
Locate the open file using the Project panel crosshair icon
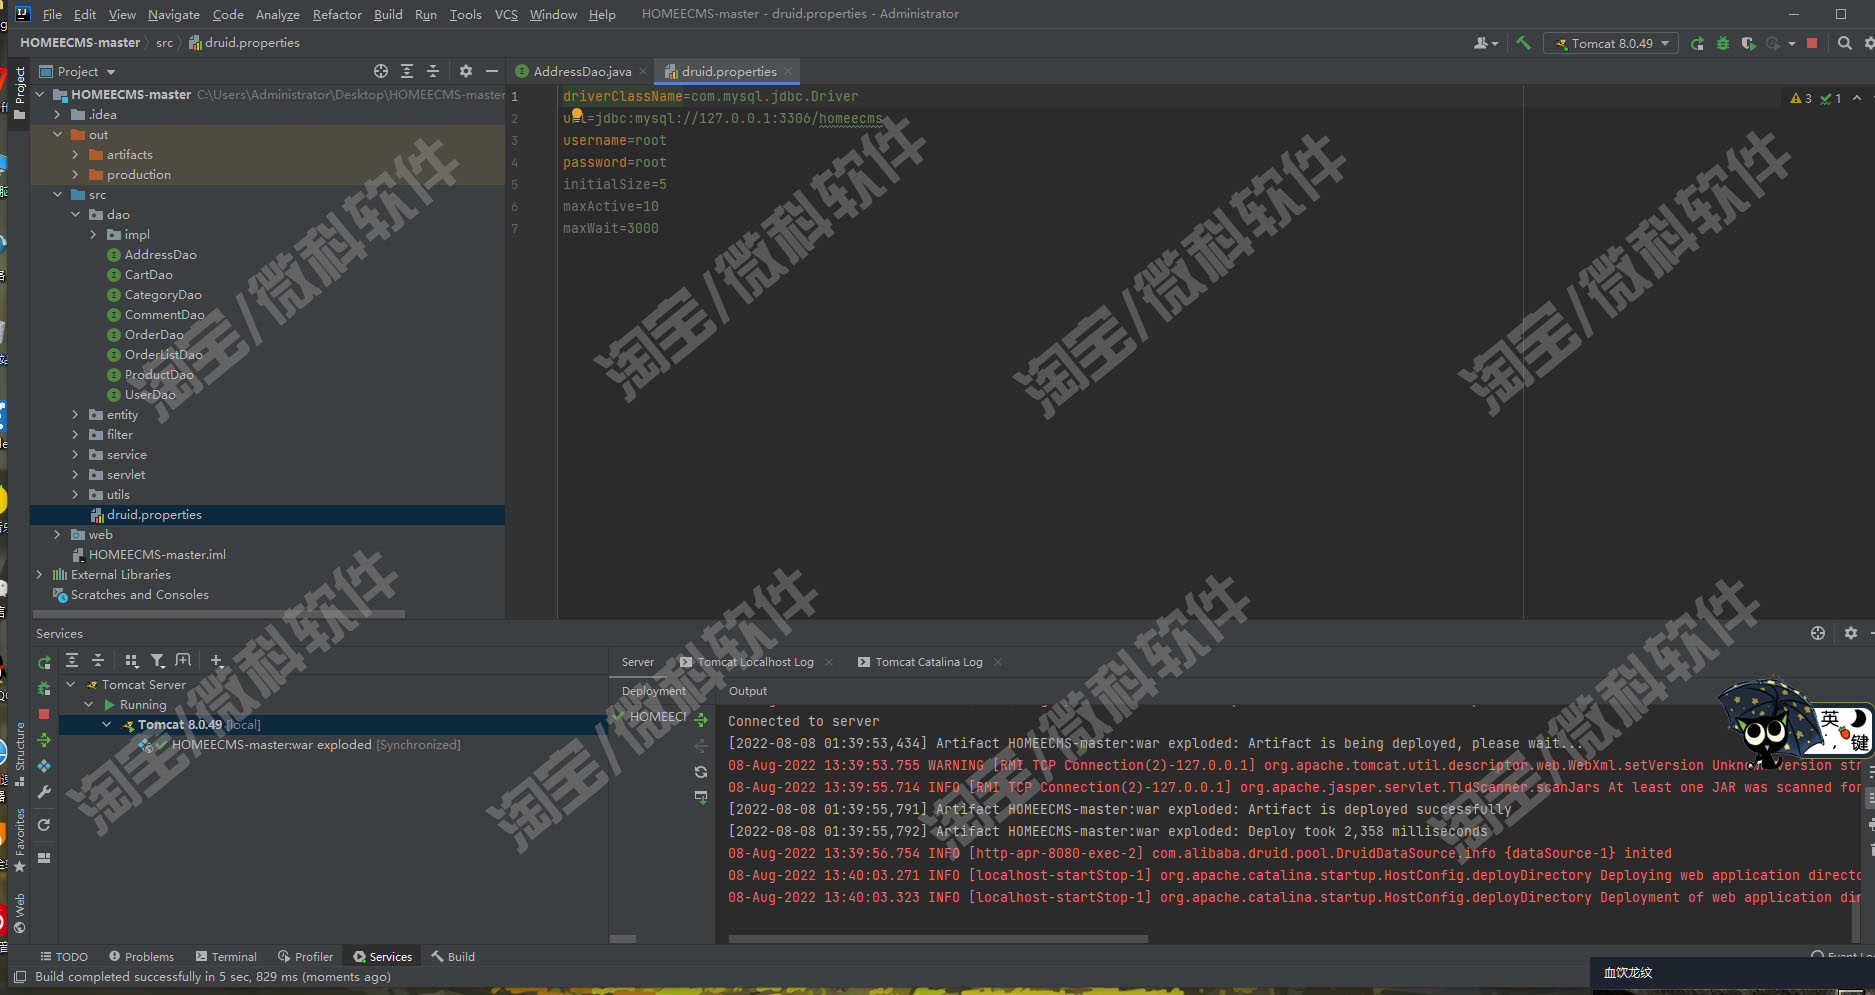pos(381,71)
